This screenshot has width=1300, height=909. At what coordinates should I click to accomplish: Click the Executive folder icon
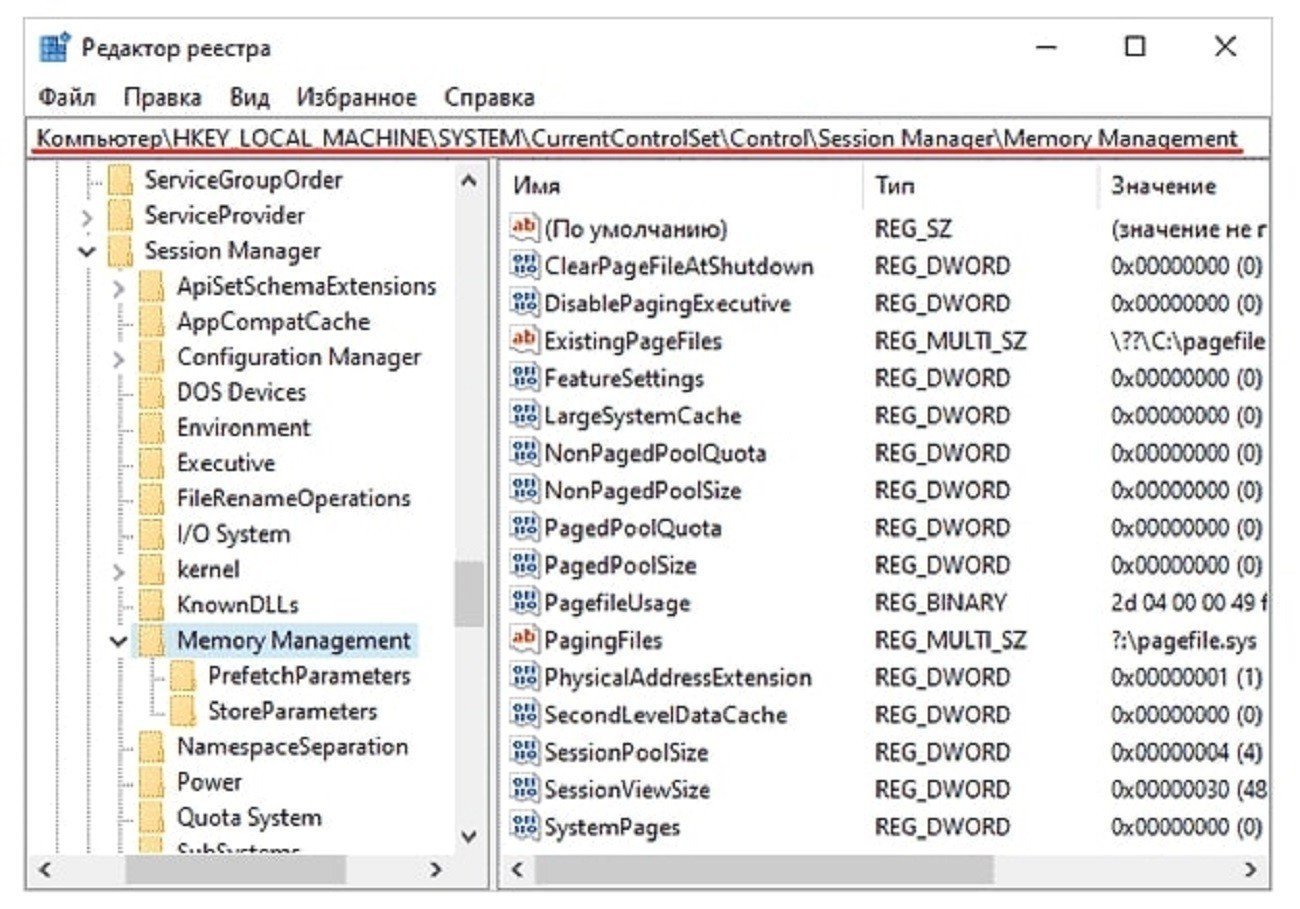coord(151,464)
